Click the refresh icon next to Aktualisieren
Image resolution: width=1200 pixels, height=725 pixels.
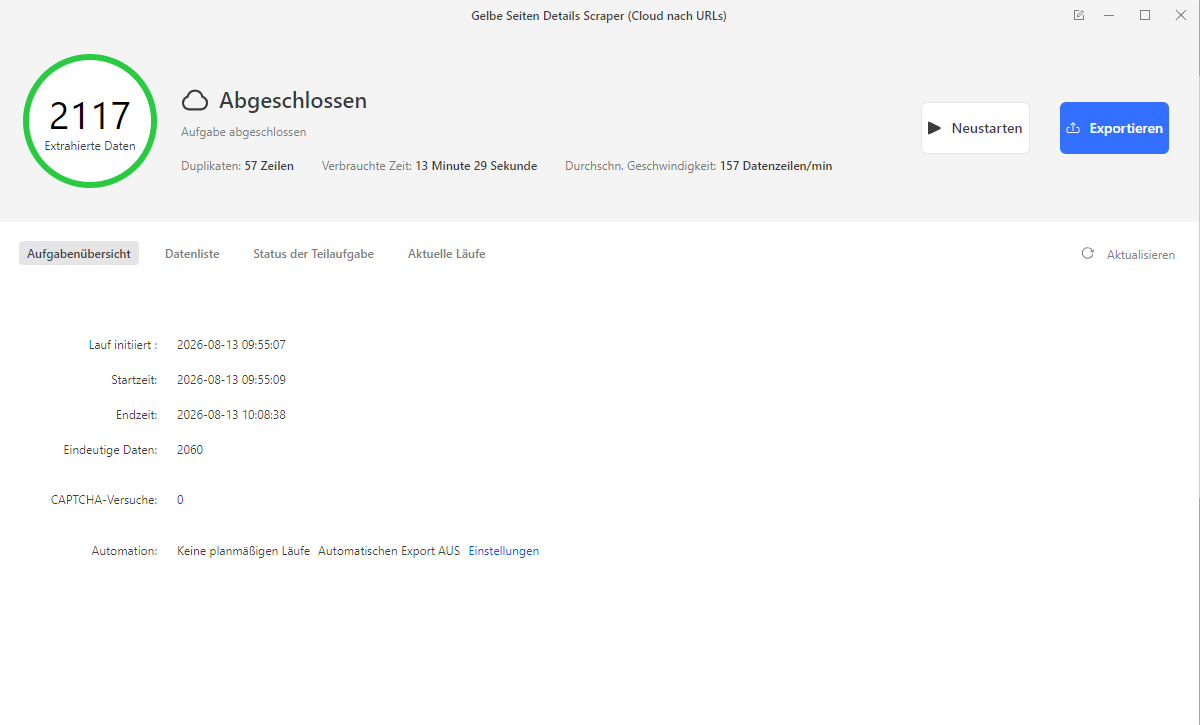pos(1088,254)
